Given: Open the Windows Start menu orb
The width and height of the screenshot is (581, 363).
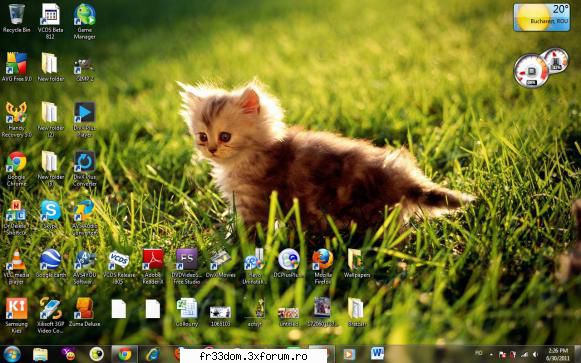Looking at the screenshot, I should (x=12, y=354).
